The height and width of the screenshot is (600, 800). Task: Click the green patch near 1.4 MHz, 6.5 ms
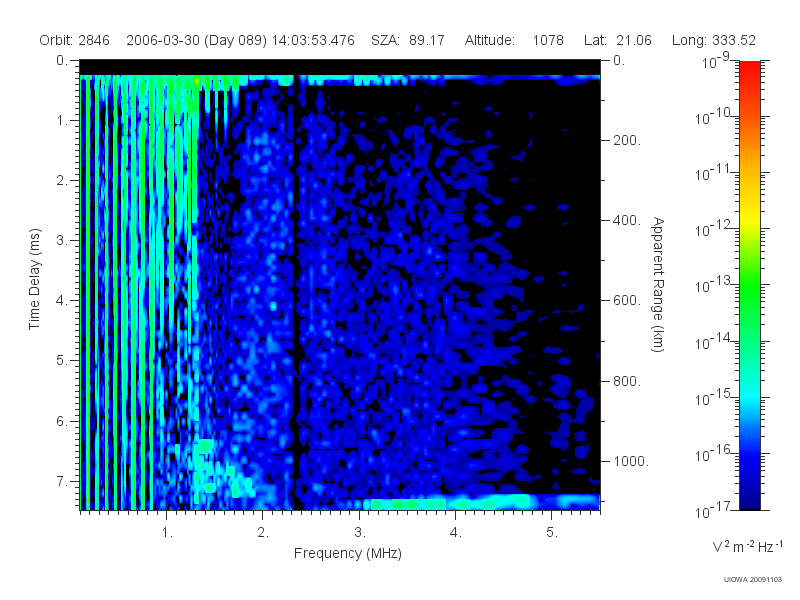point(204,448)
